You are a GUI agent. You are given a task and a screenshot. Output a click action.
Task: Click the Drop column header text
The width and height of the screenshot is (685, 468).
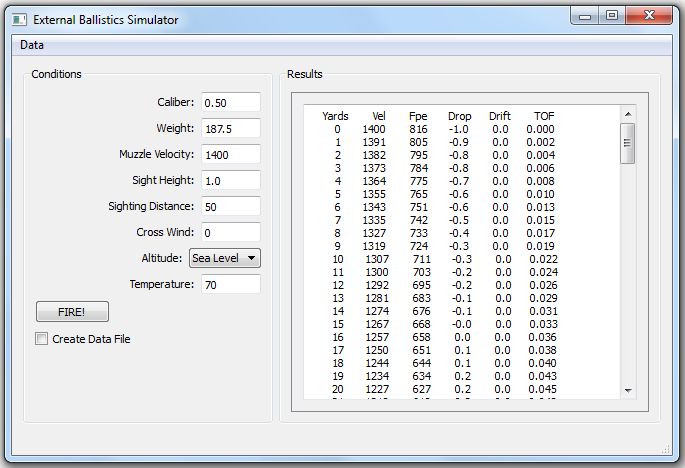tap(460, 116)
